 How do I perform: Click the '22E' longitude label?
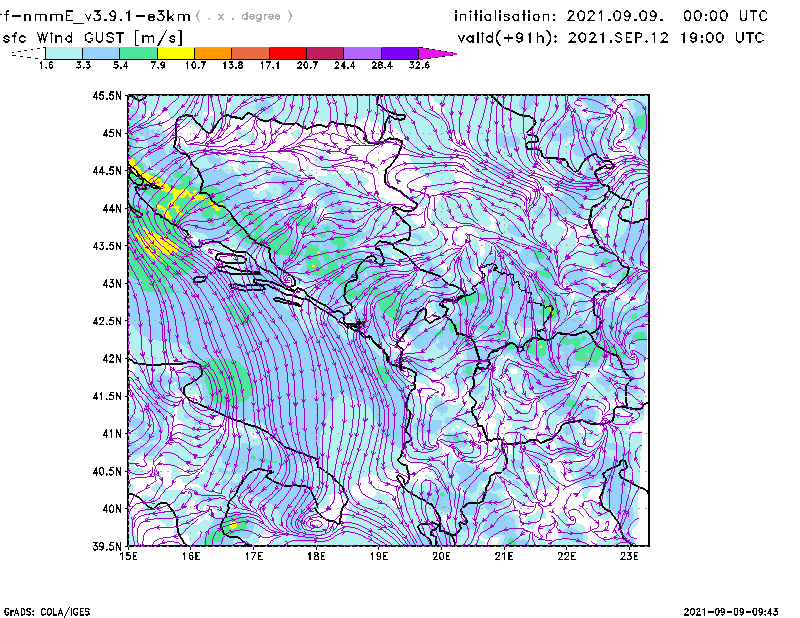567,556
